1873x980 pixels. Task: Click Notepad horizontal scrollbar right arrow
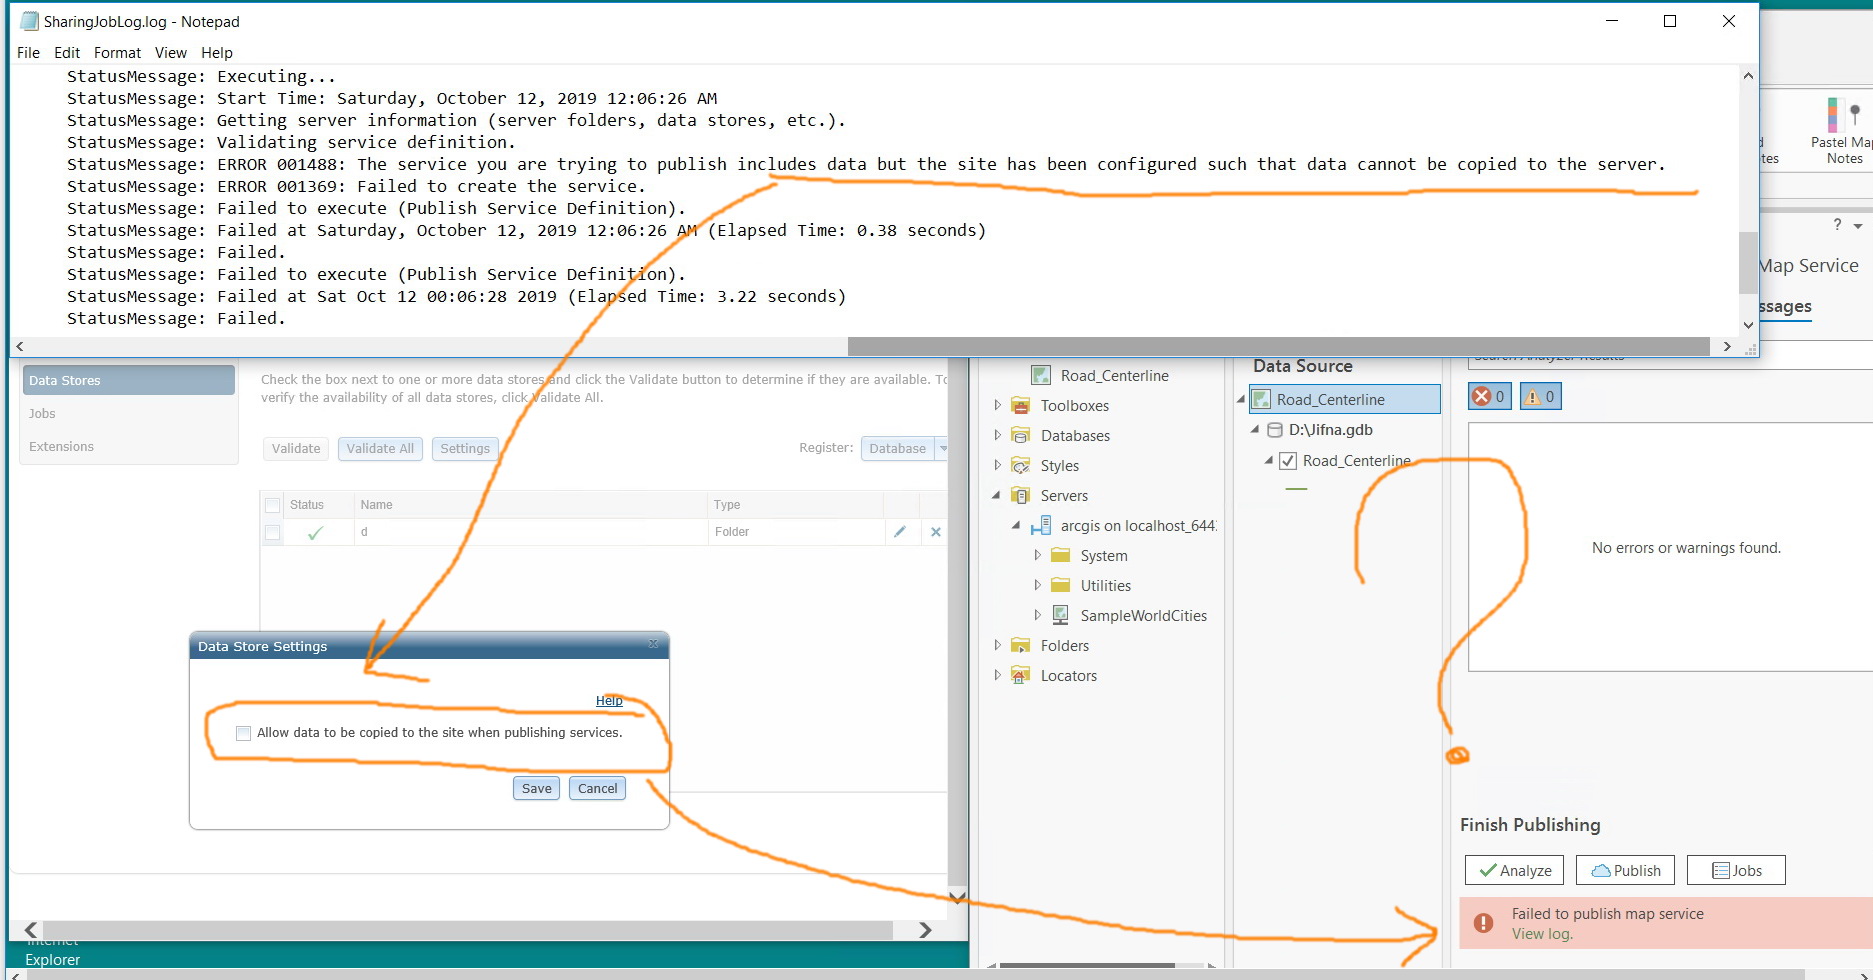pyautogui.click(x=1727, y=346)
